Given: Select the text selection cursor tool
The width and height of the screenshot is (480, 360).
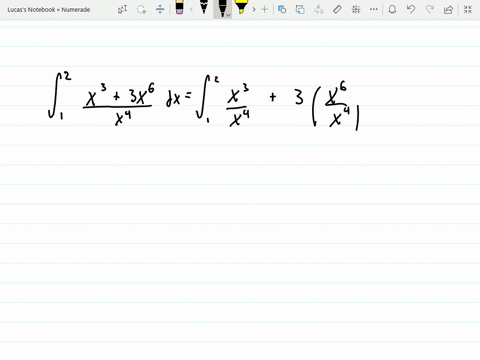Looking at the screenshot, I should coord(122,9).
